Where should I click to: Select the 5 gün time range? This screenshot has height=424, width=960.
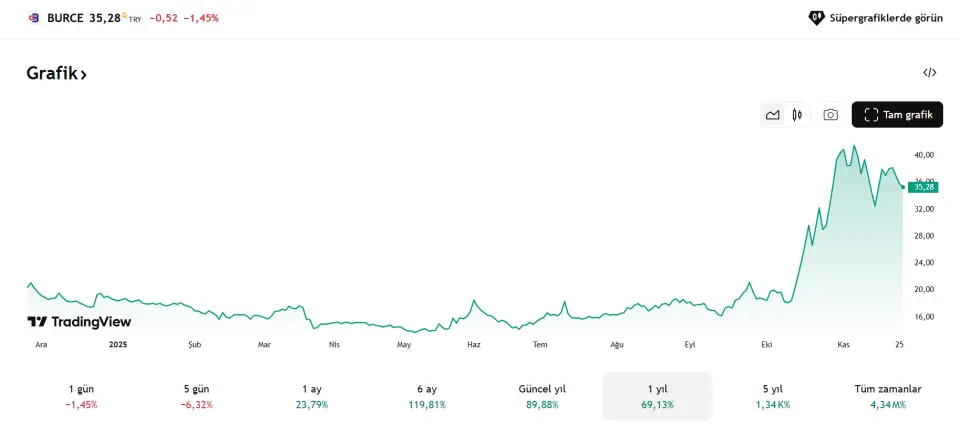196,396
